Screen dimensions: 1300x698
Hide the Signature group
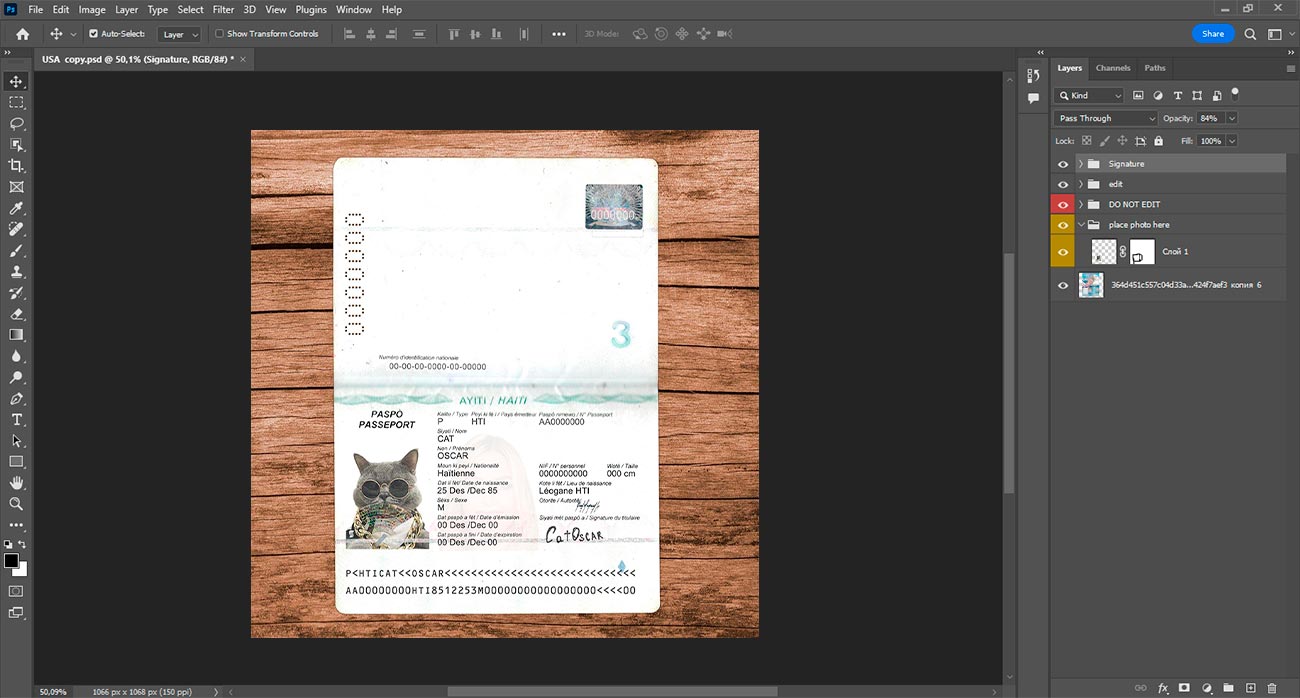[1063, 164]
